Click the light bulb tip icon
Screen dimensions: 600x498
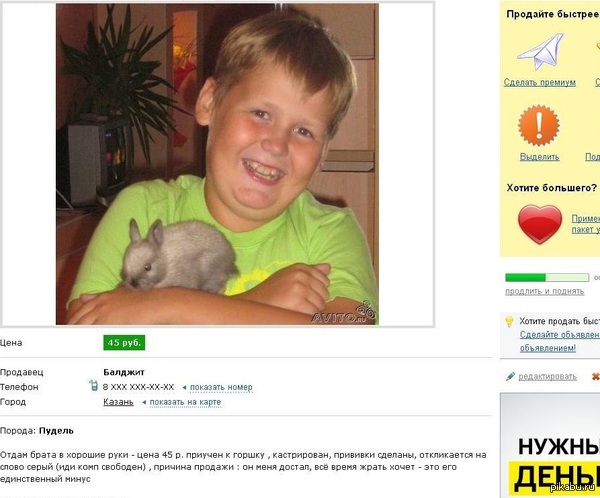point(509,322)
